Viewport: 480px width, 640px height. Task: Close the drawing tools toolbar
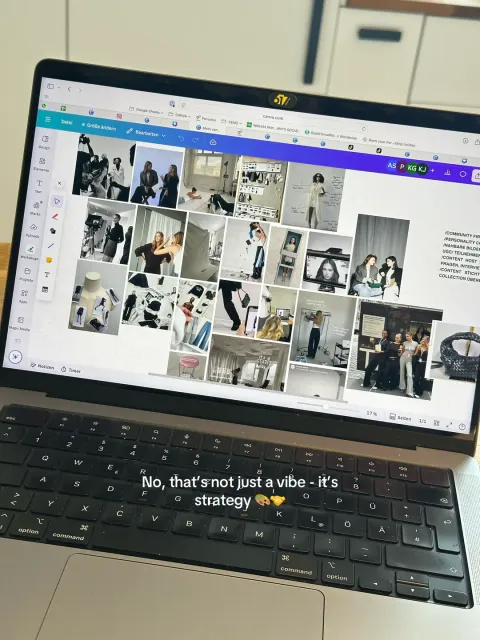(60, 183)
